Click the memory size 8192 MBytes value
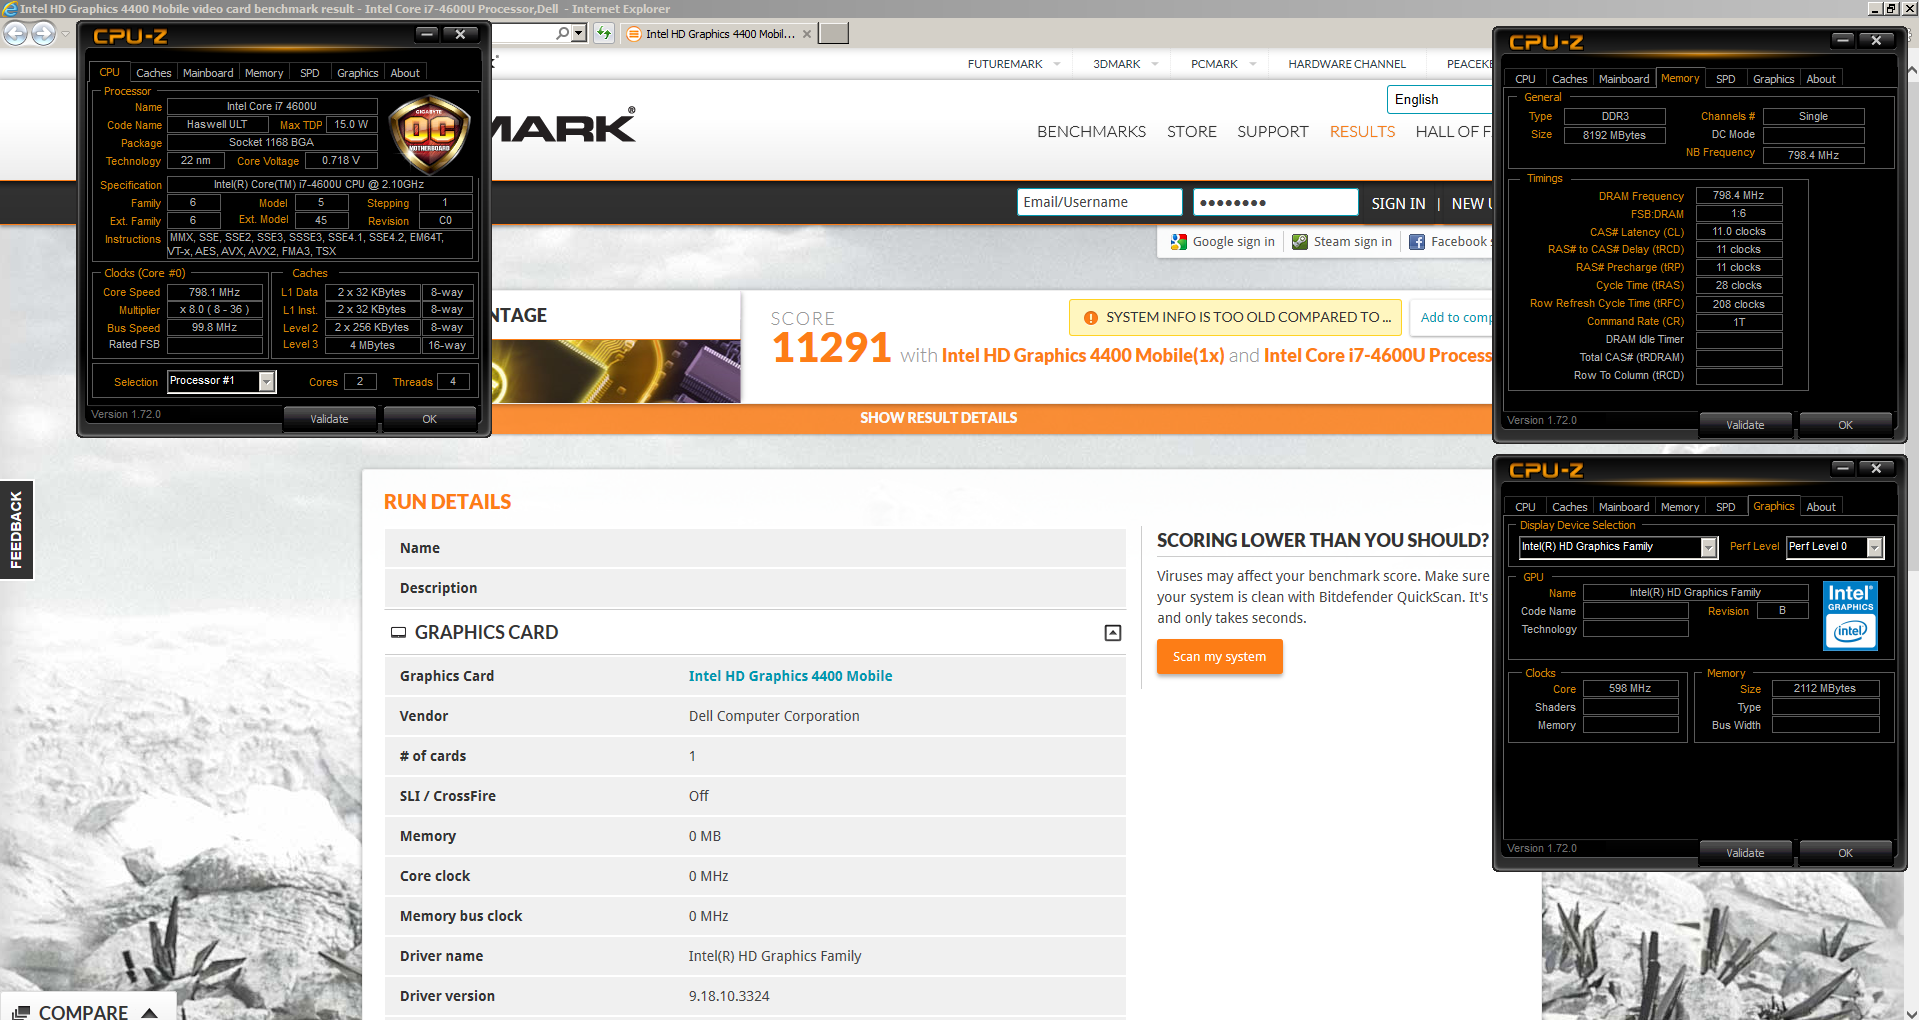This screenshot has width=1919, height=1020. 1614,135
